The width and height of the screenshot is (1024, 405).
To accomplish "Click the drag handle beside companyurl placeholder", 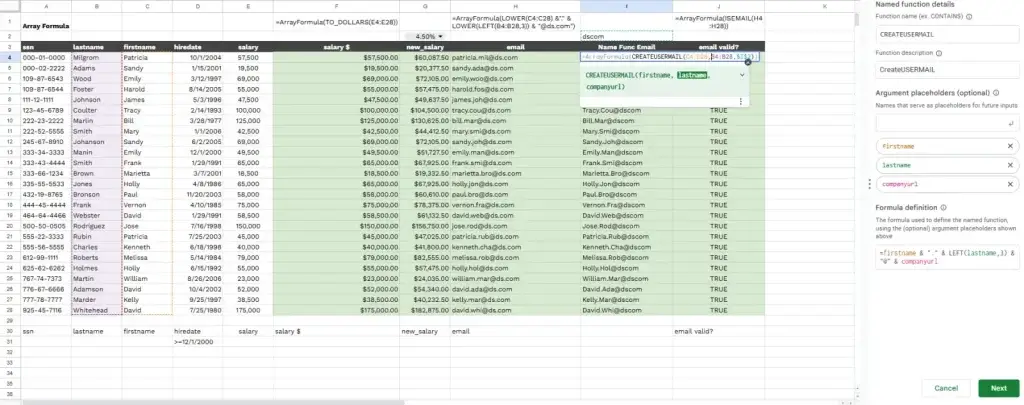I will [869, 184].
